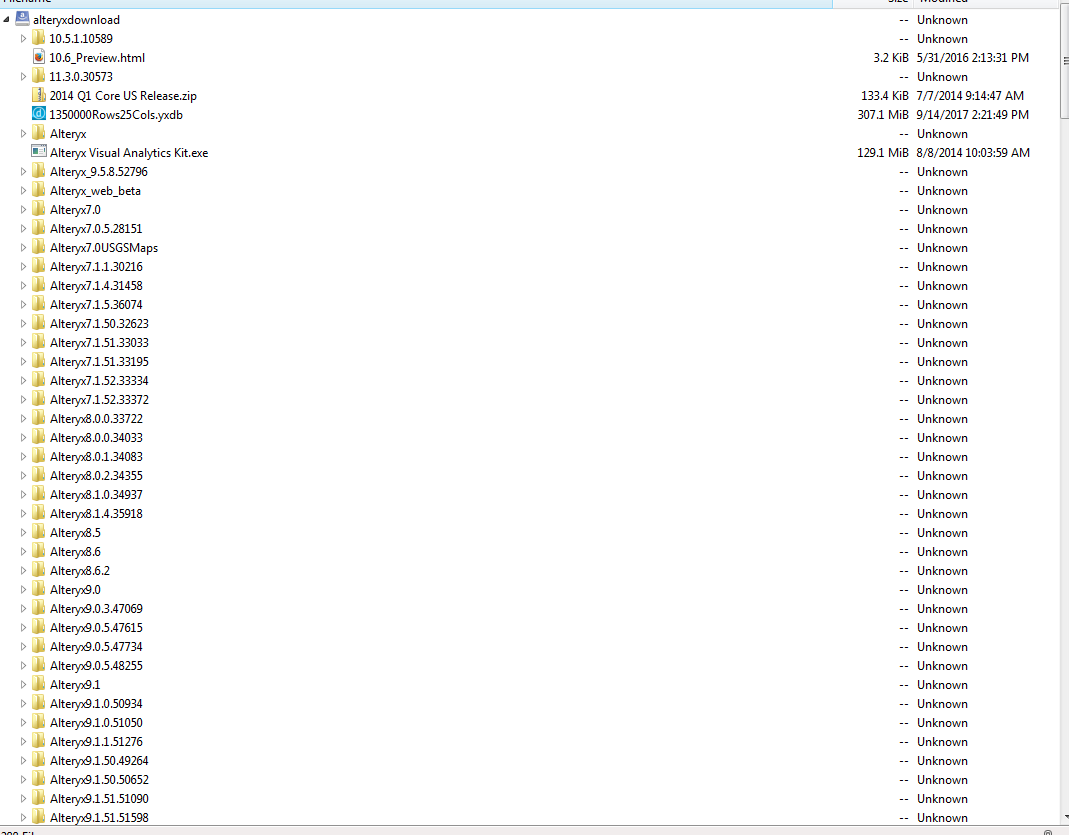The image size is (1069, 835).
Task: Expand the Alteryx7.0USGSMaps folder
Action: (x=23, y=248)
